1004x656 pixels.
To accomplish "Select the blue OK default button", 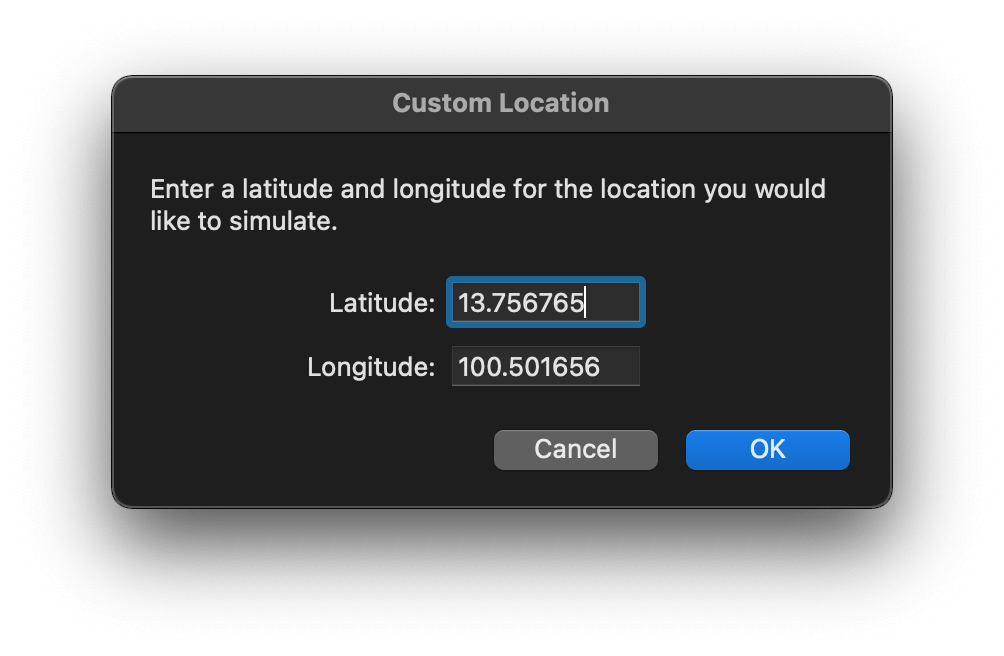I will [767, 449].
